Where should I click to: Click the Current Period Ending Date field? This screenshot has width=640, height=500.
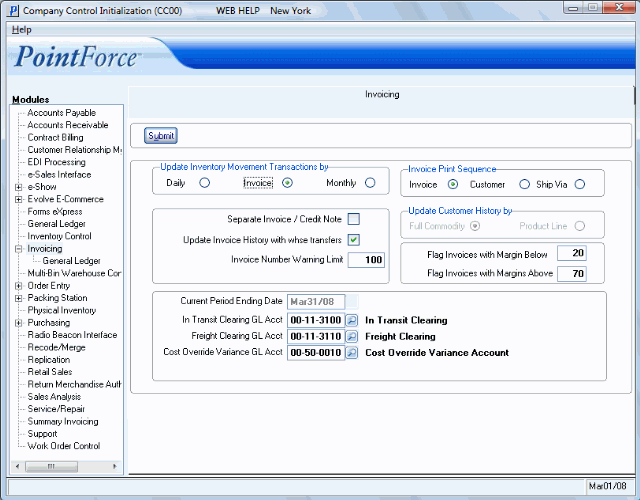[x=316, y=302]
